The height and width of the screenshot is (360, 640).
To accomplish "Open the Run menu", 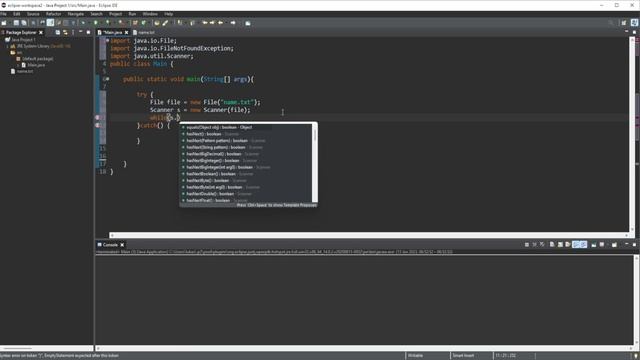I will (132, 14).
